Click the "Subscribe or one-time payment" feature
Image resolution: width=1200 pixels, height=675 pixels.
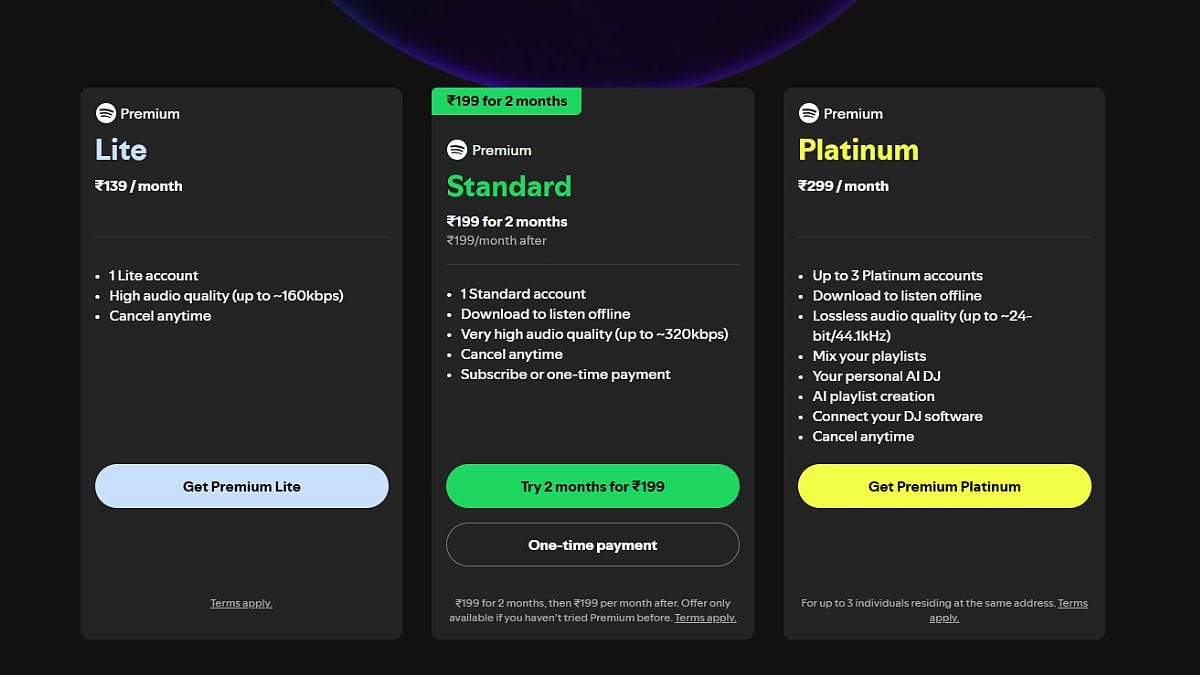[565, 374]
